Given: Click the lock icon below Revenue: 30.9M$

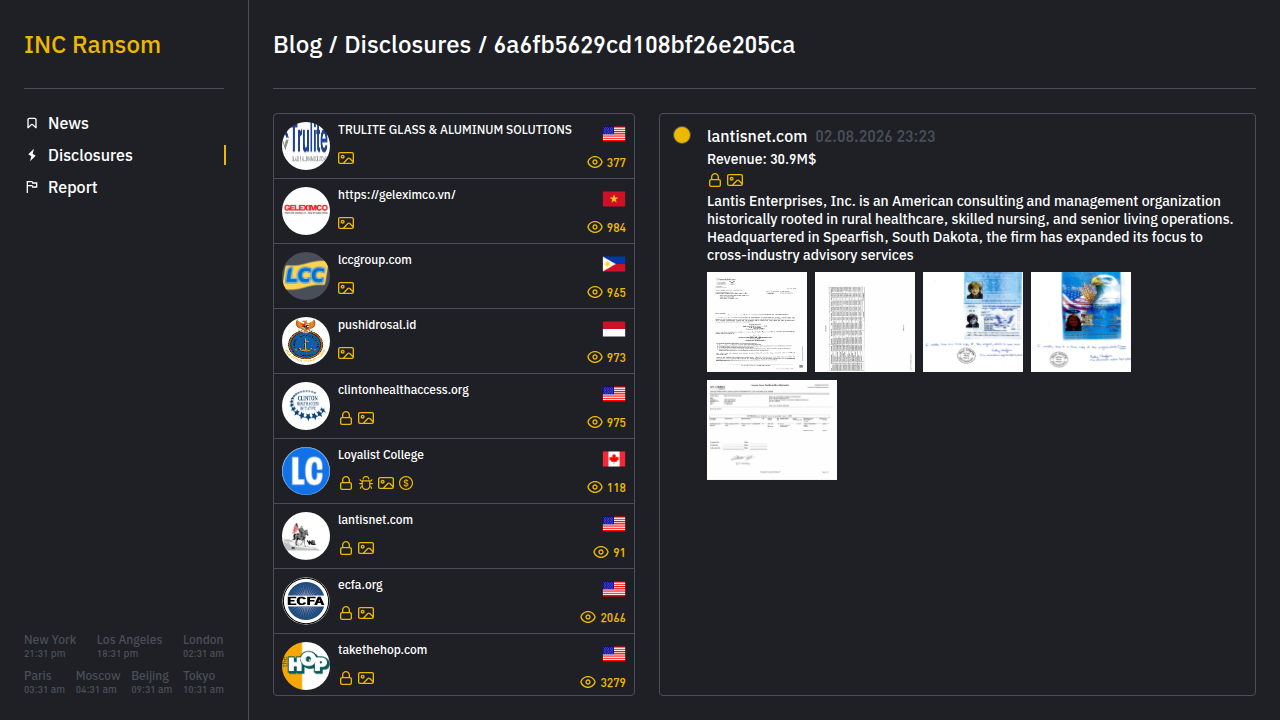Looking at the screenshot, I should tap(715, 180).
